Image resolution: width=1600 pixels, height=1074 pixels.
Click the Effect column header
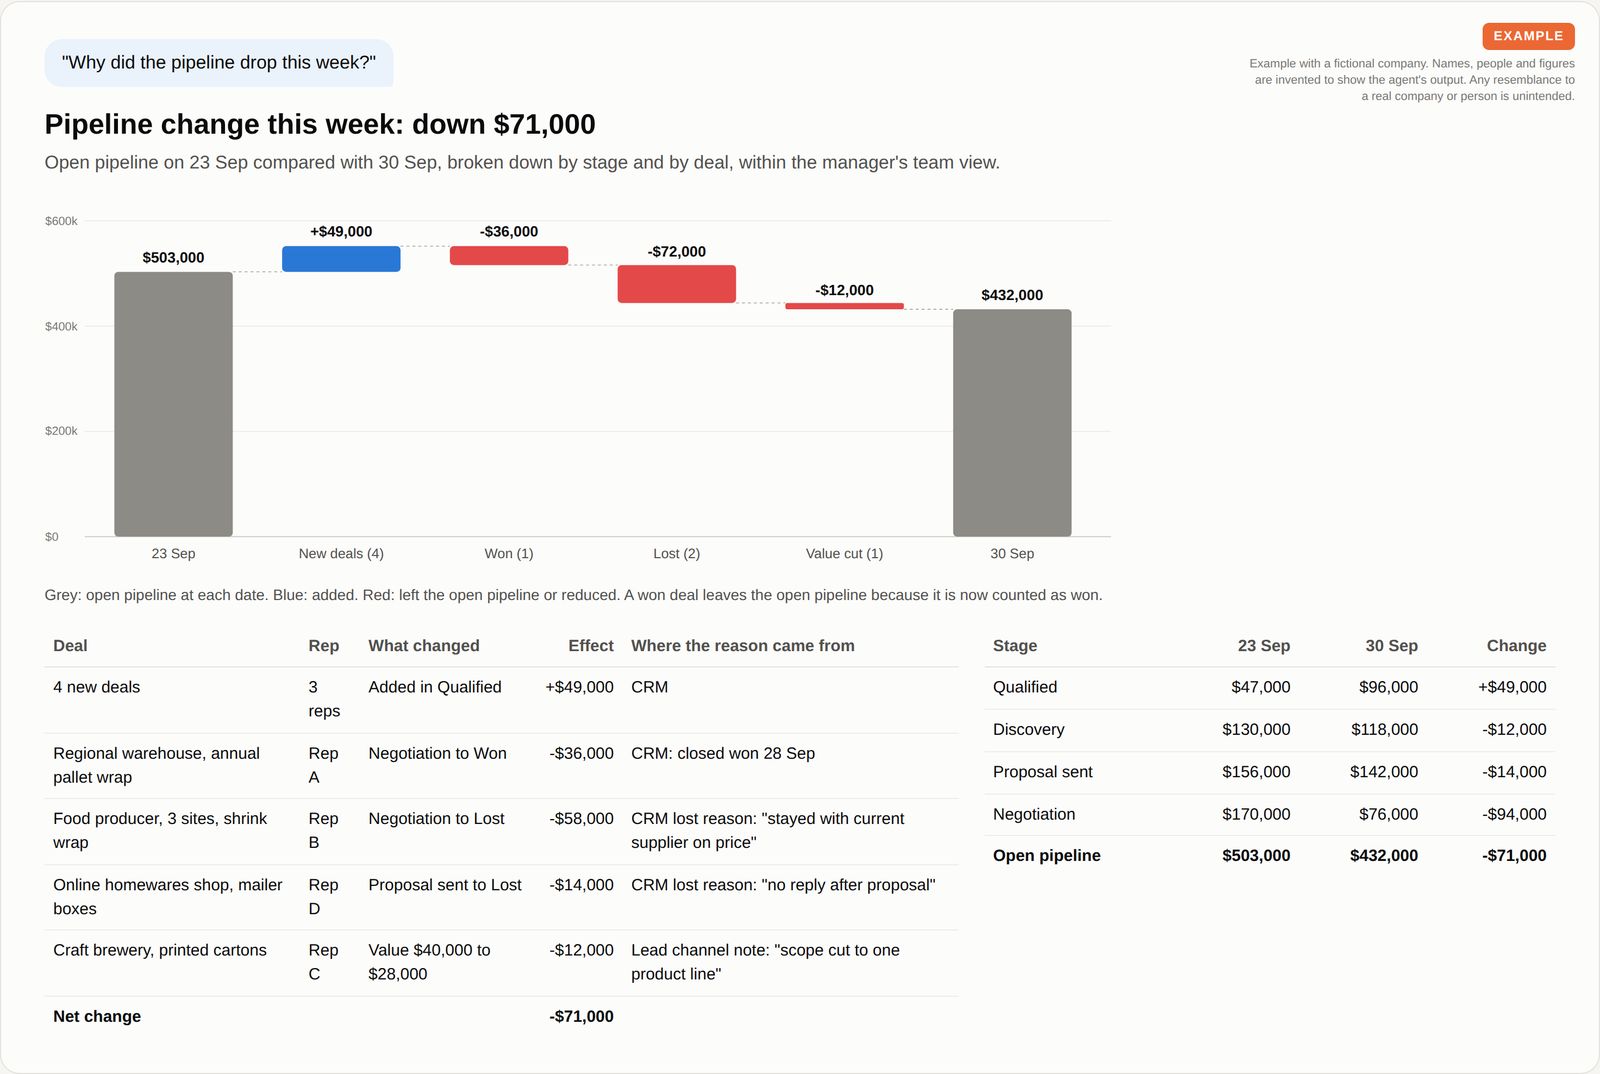[x=591, y=646]
